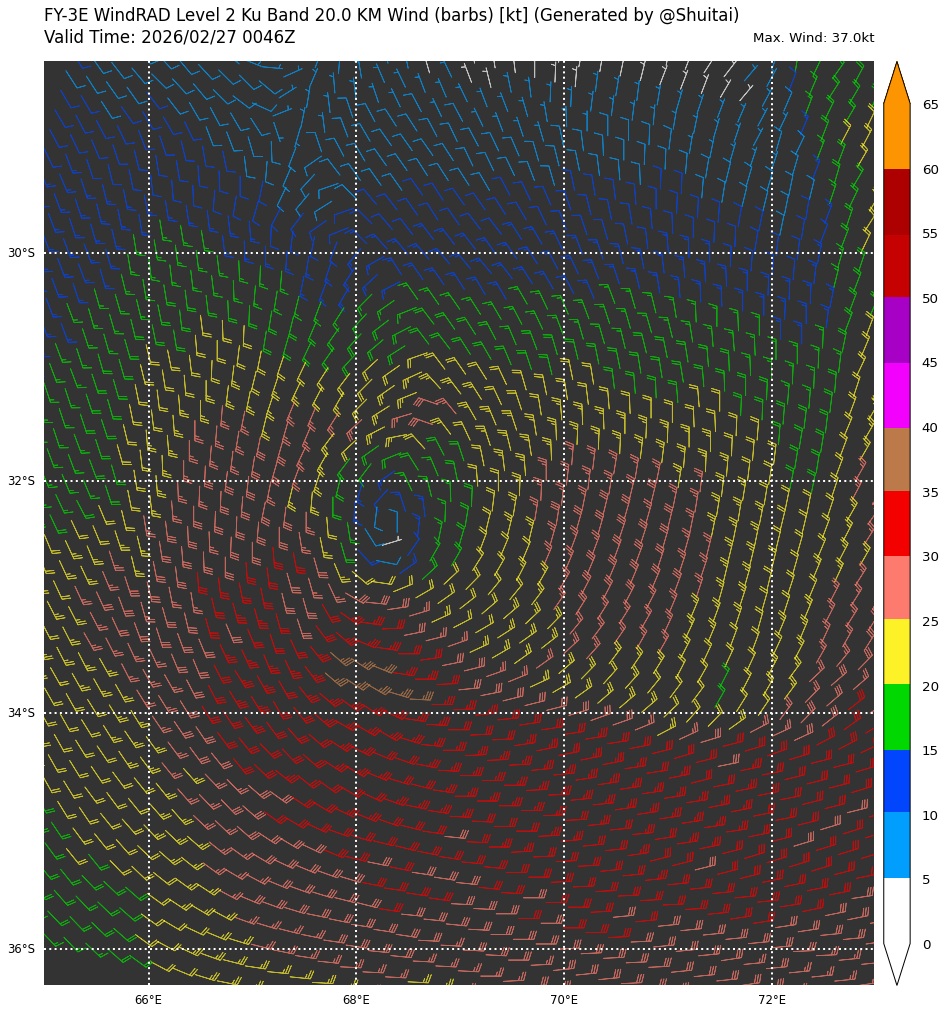Select the 36°S latitude axis label
Screen dimensions: 946x1014
(x=21, y=949)
